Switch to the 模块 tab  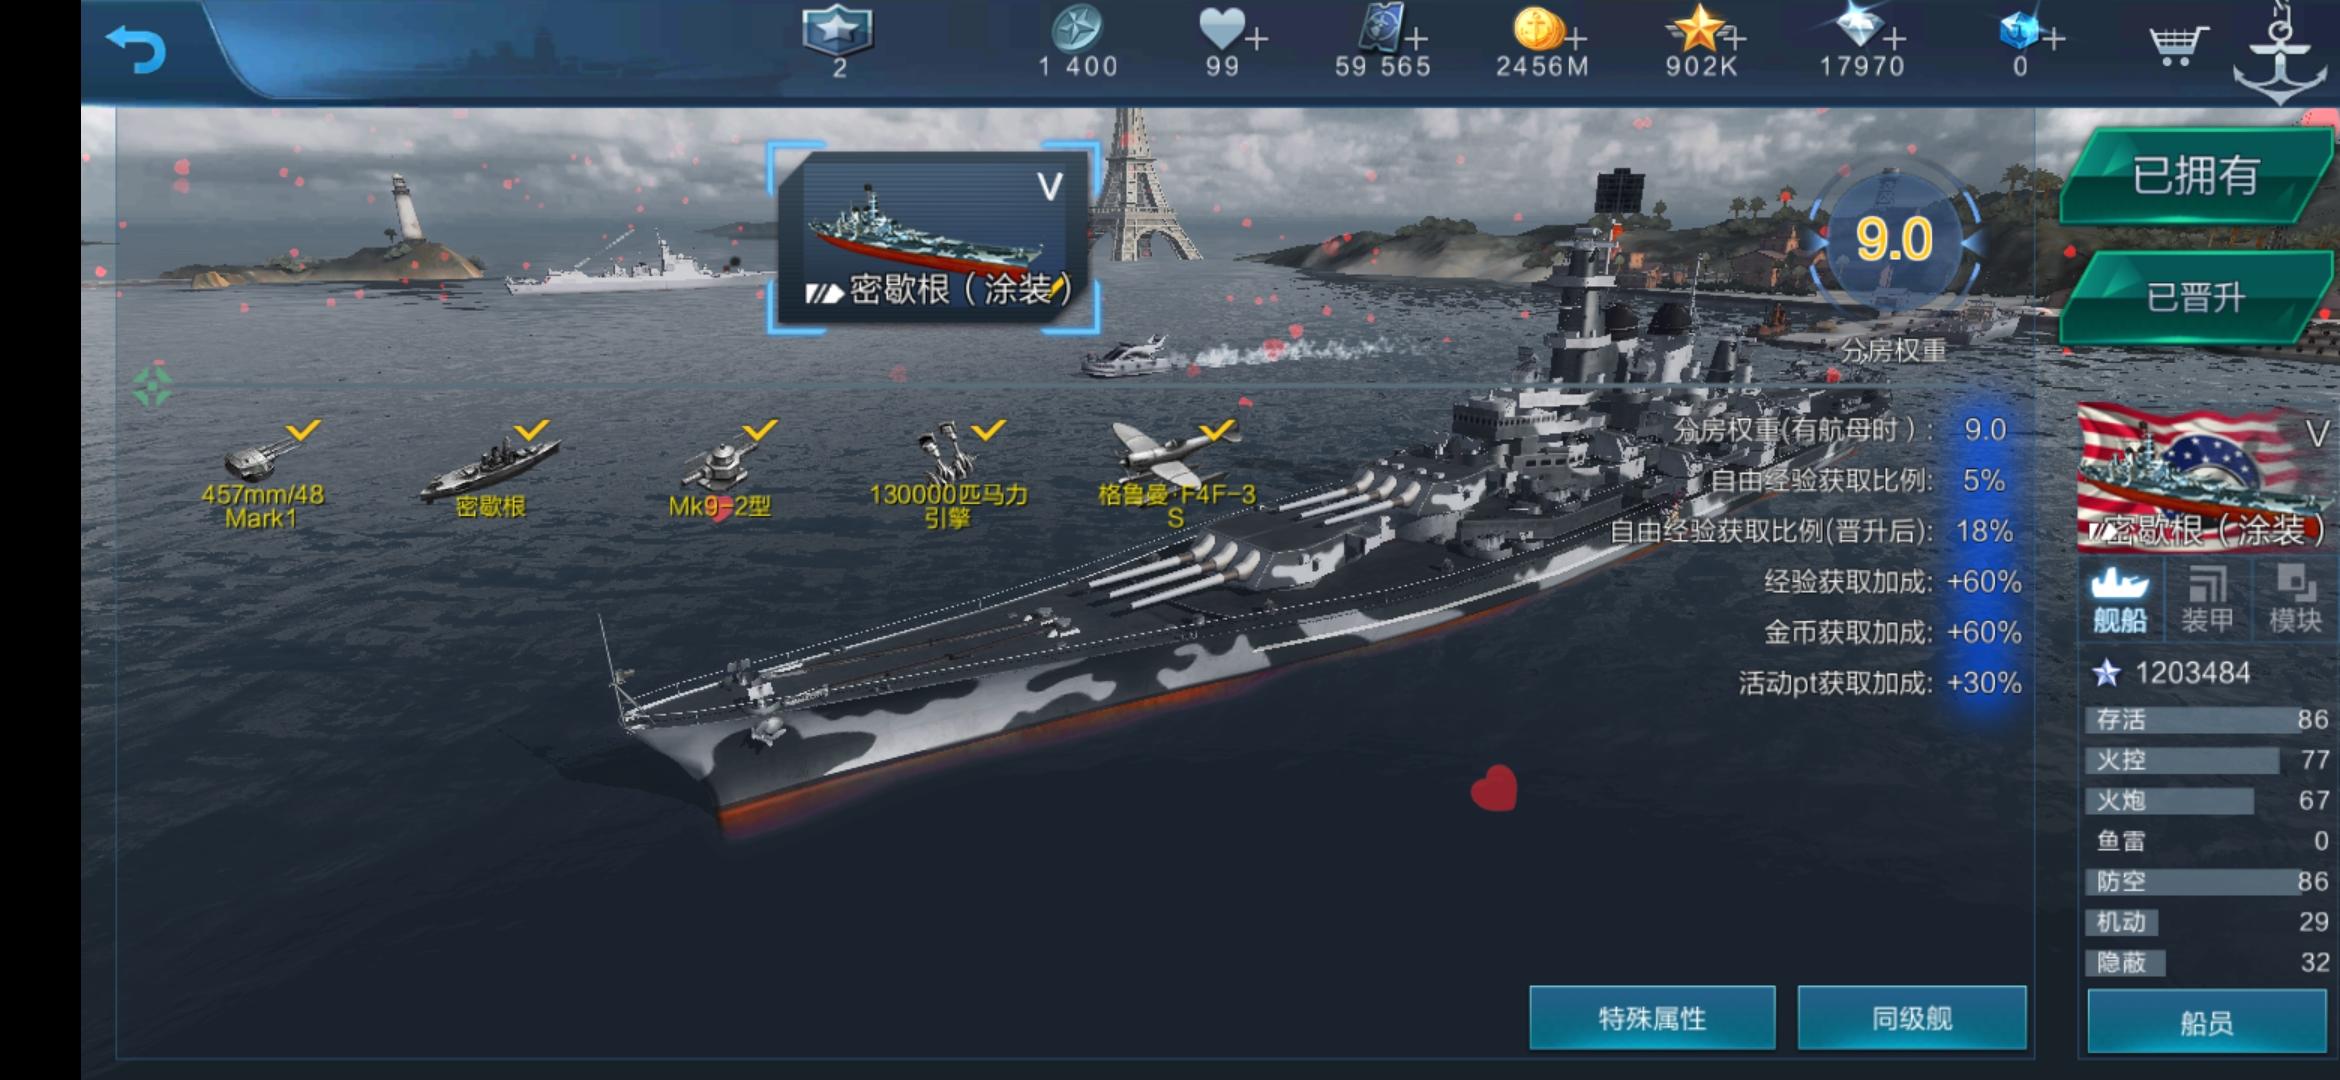[2295, 600]
